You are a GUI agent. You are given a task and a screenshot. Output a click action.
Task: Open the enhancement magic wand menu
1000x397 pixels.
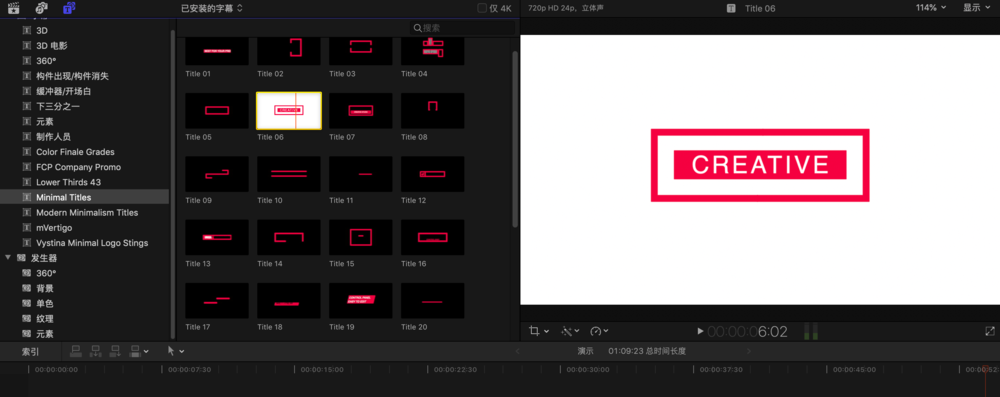tap(570, 331)
